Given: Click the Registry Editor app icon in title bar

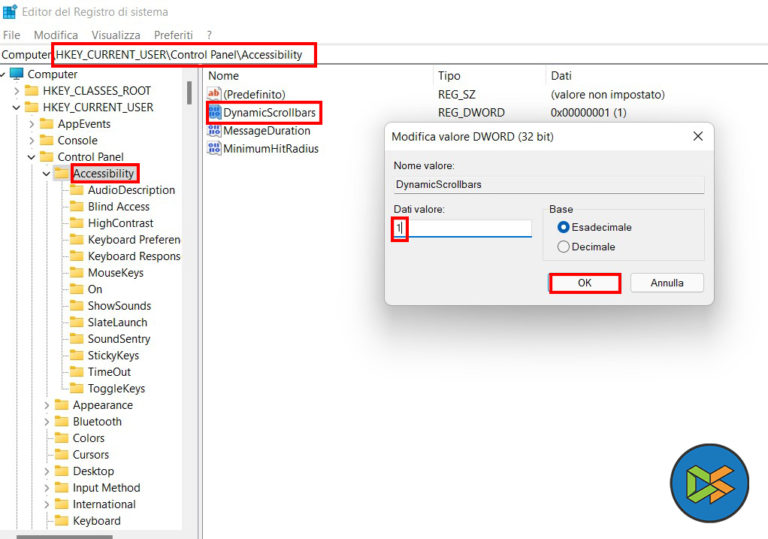Looking at the screenshot, I should click(10, 11).
